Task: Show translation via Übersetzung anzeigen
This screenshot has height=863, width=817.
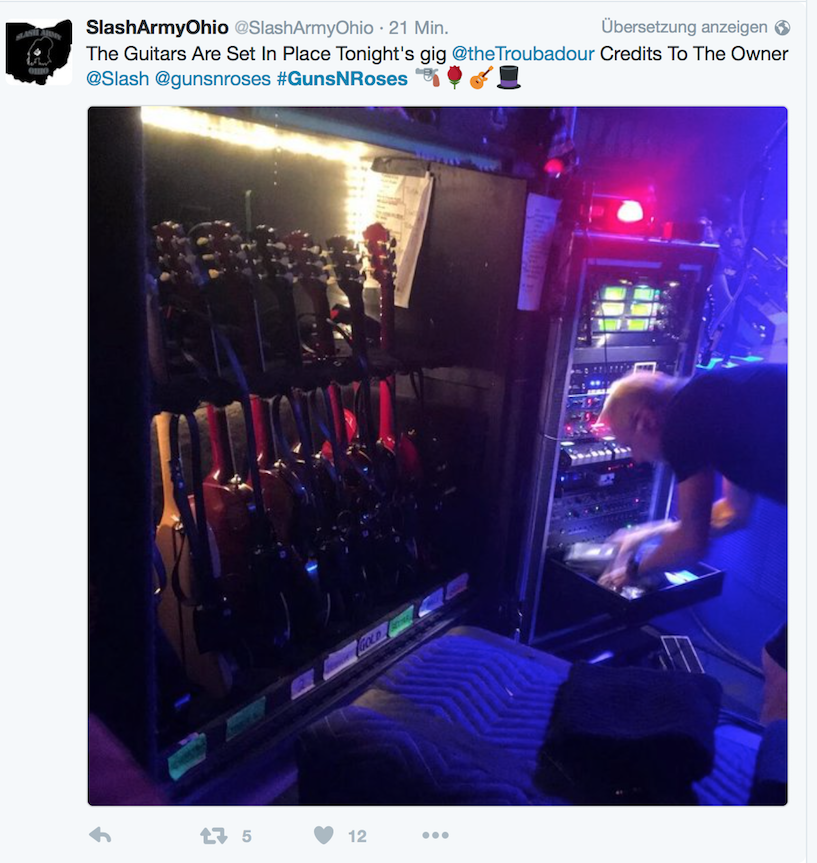Action: pyautogui.click(x=684, y=27)
